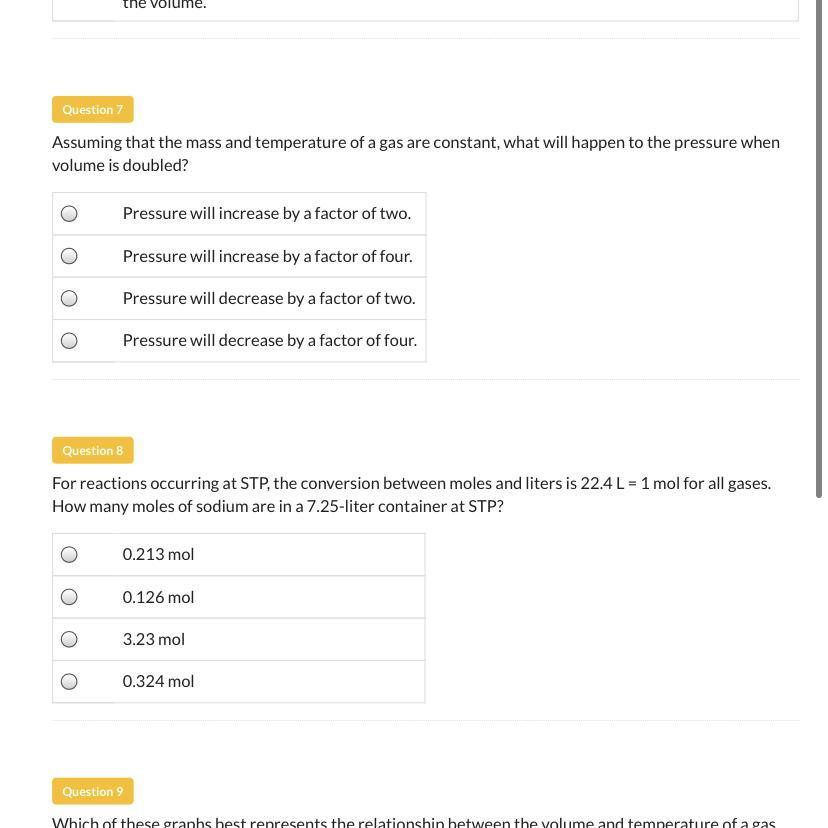Choose the 0.126 mol radio option
This screenshot has height=828, width=828.
point(69,597)
